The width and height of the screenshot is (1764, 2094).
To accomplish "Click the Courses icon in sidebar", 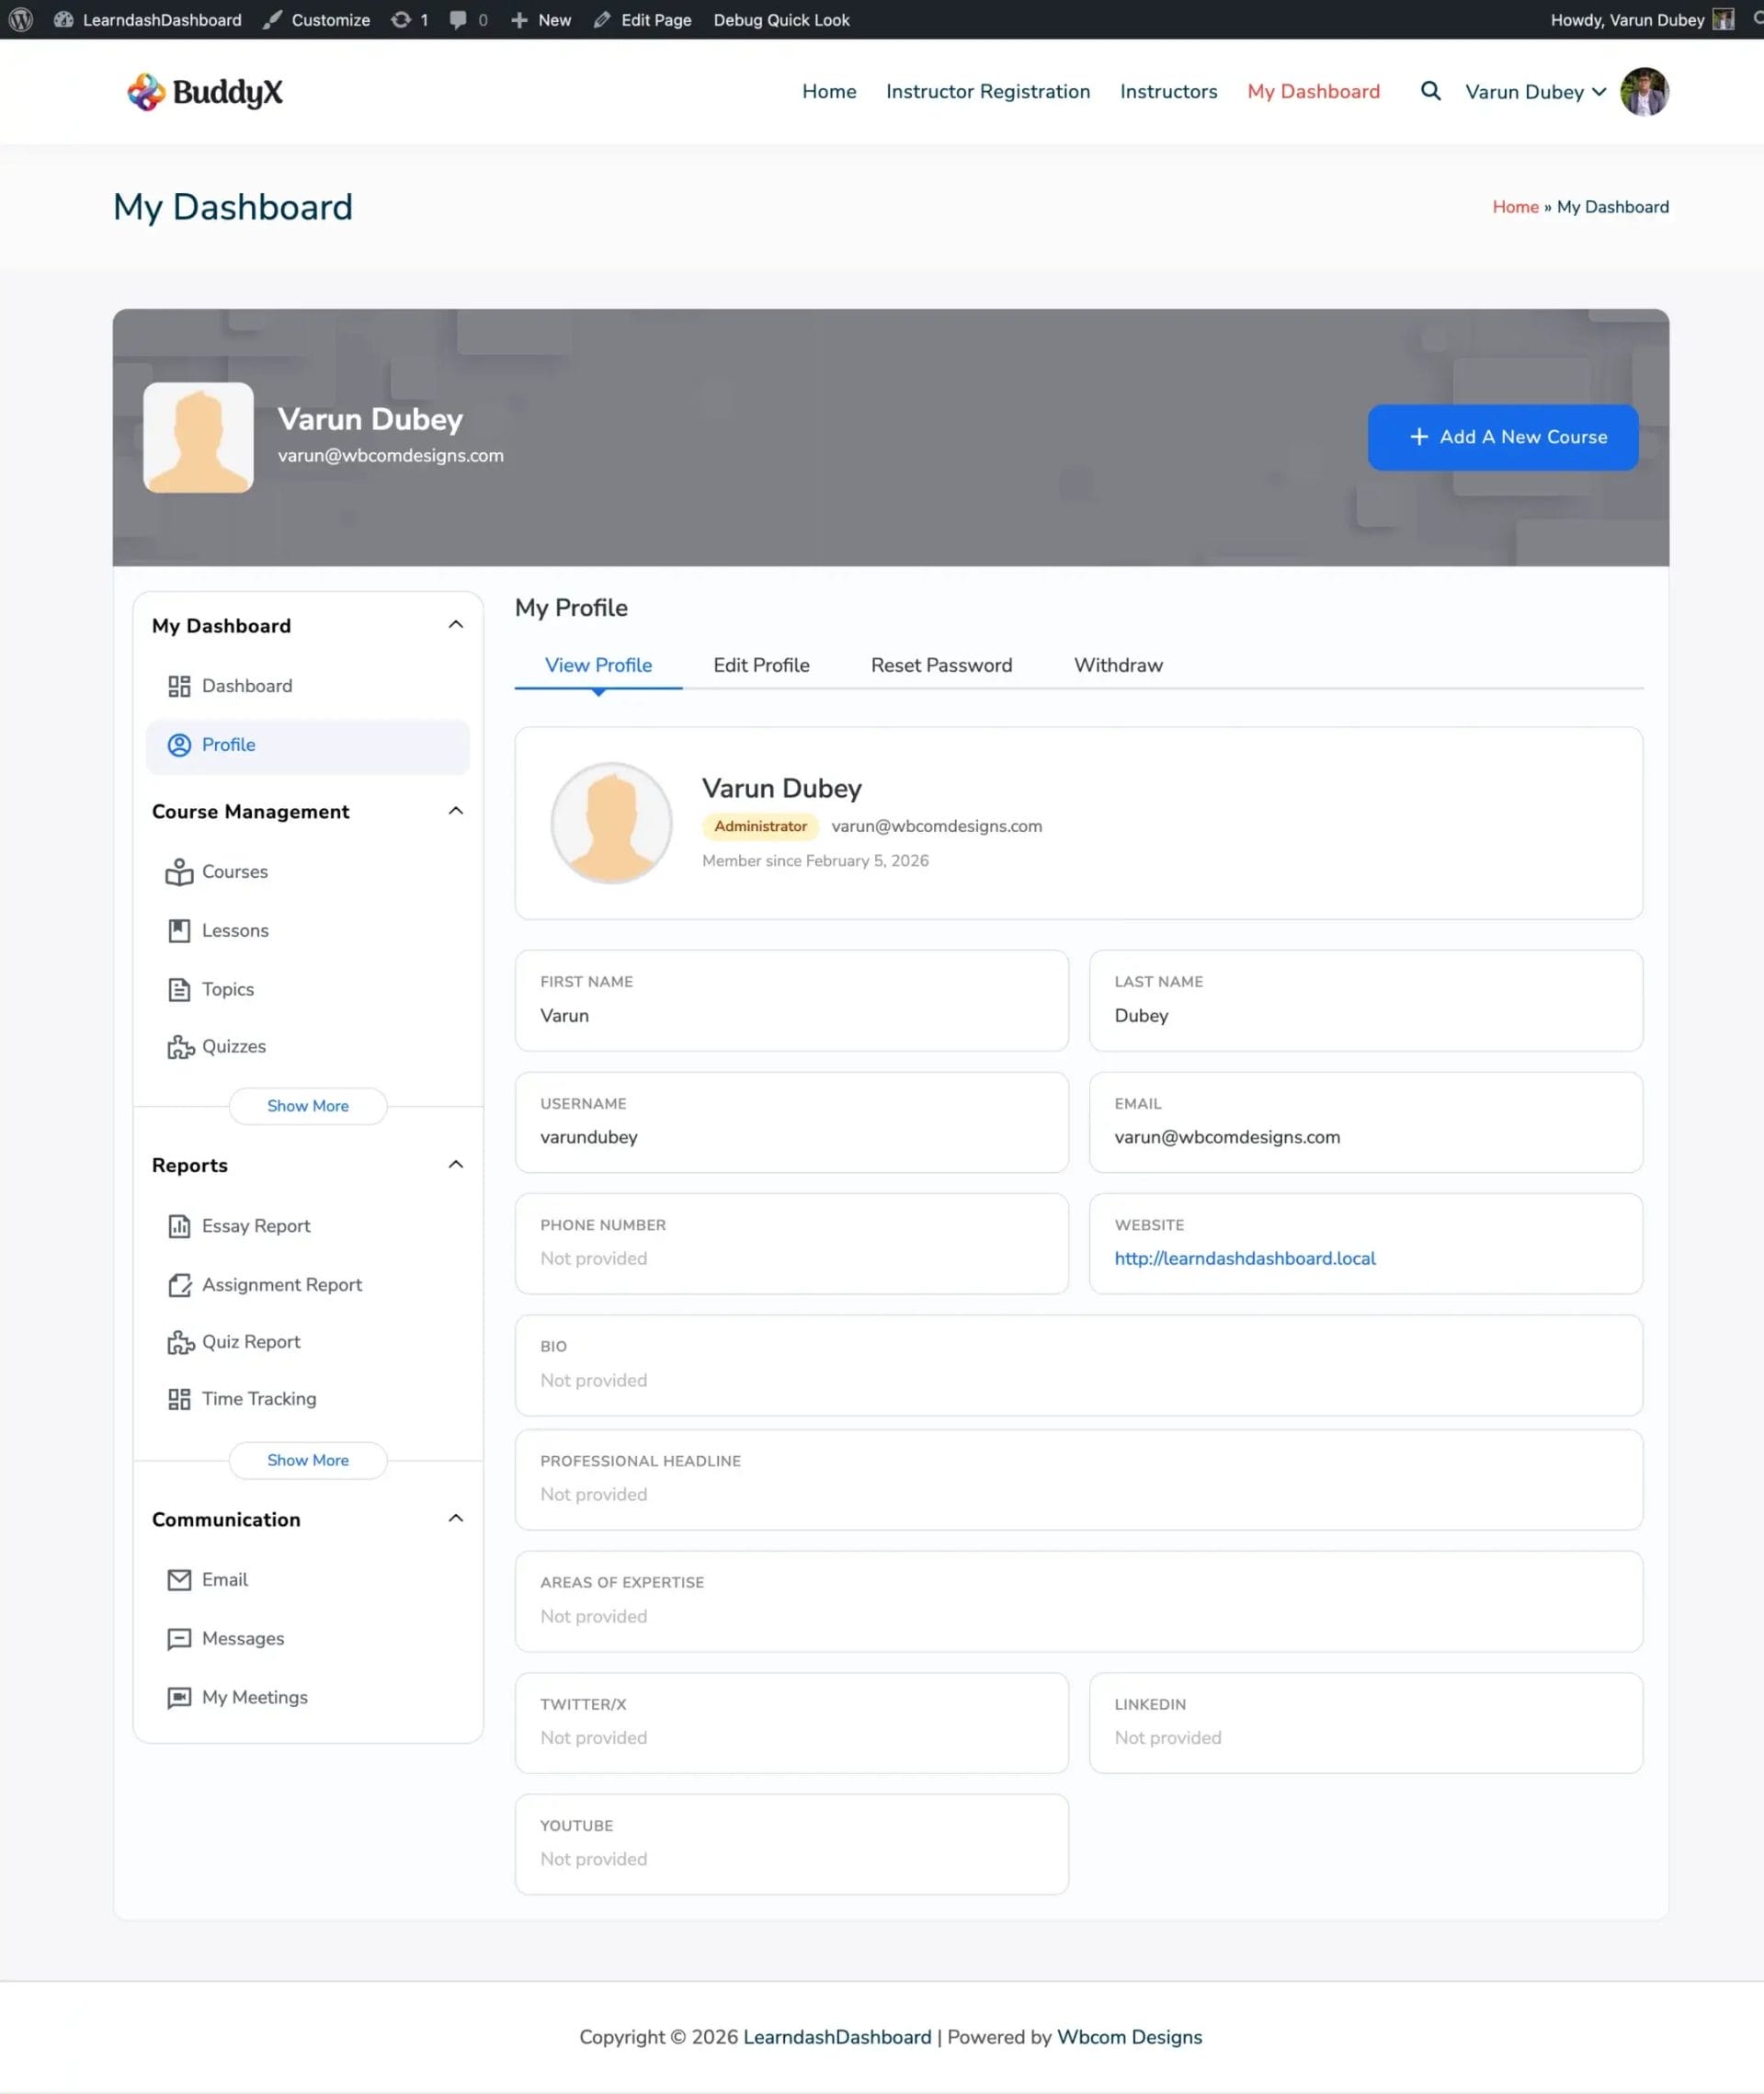I will (x=179, y=872).
